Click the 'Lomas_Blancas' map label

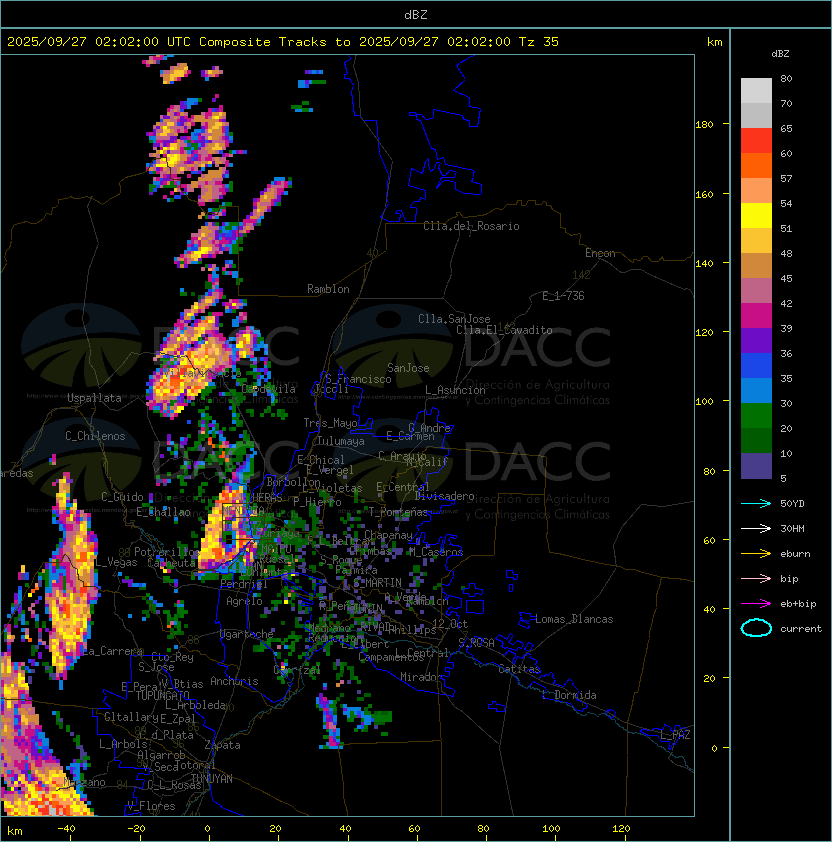coord(574,619)
